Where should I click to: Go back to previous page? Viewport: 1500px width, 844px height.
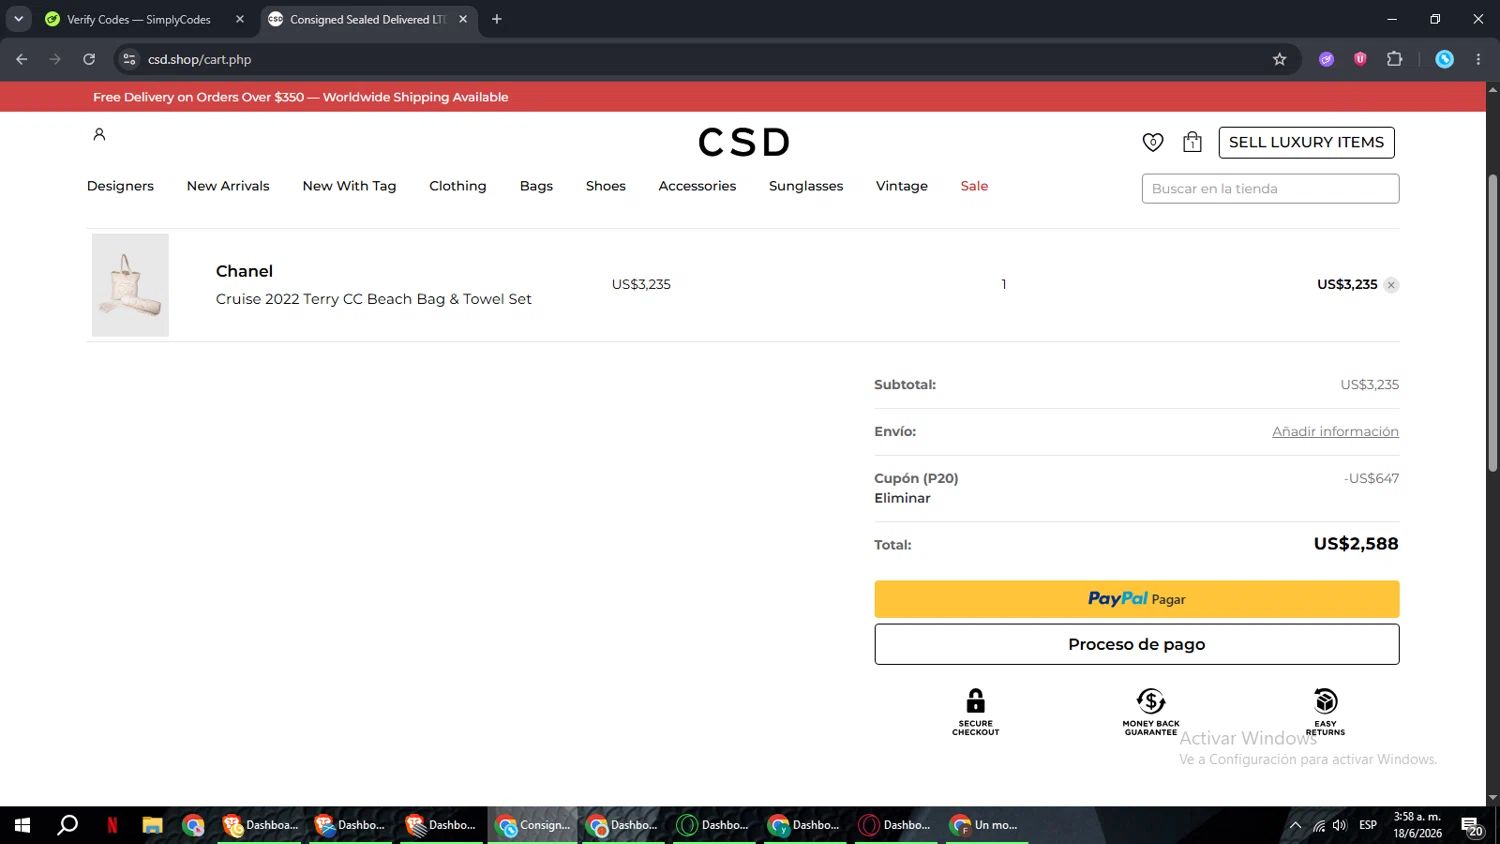(22, 59)
